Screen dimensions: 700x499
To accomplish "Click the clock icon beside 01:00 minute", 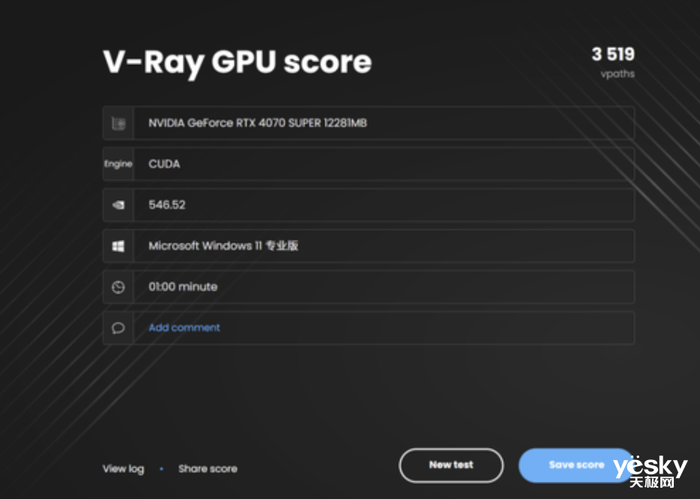I will pyautogui.click(x=118, y=287).
